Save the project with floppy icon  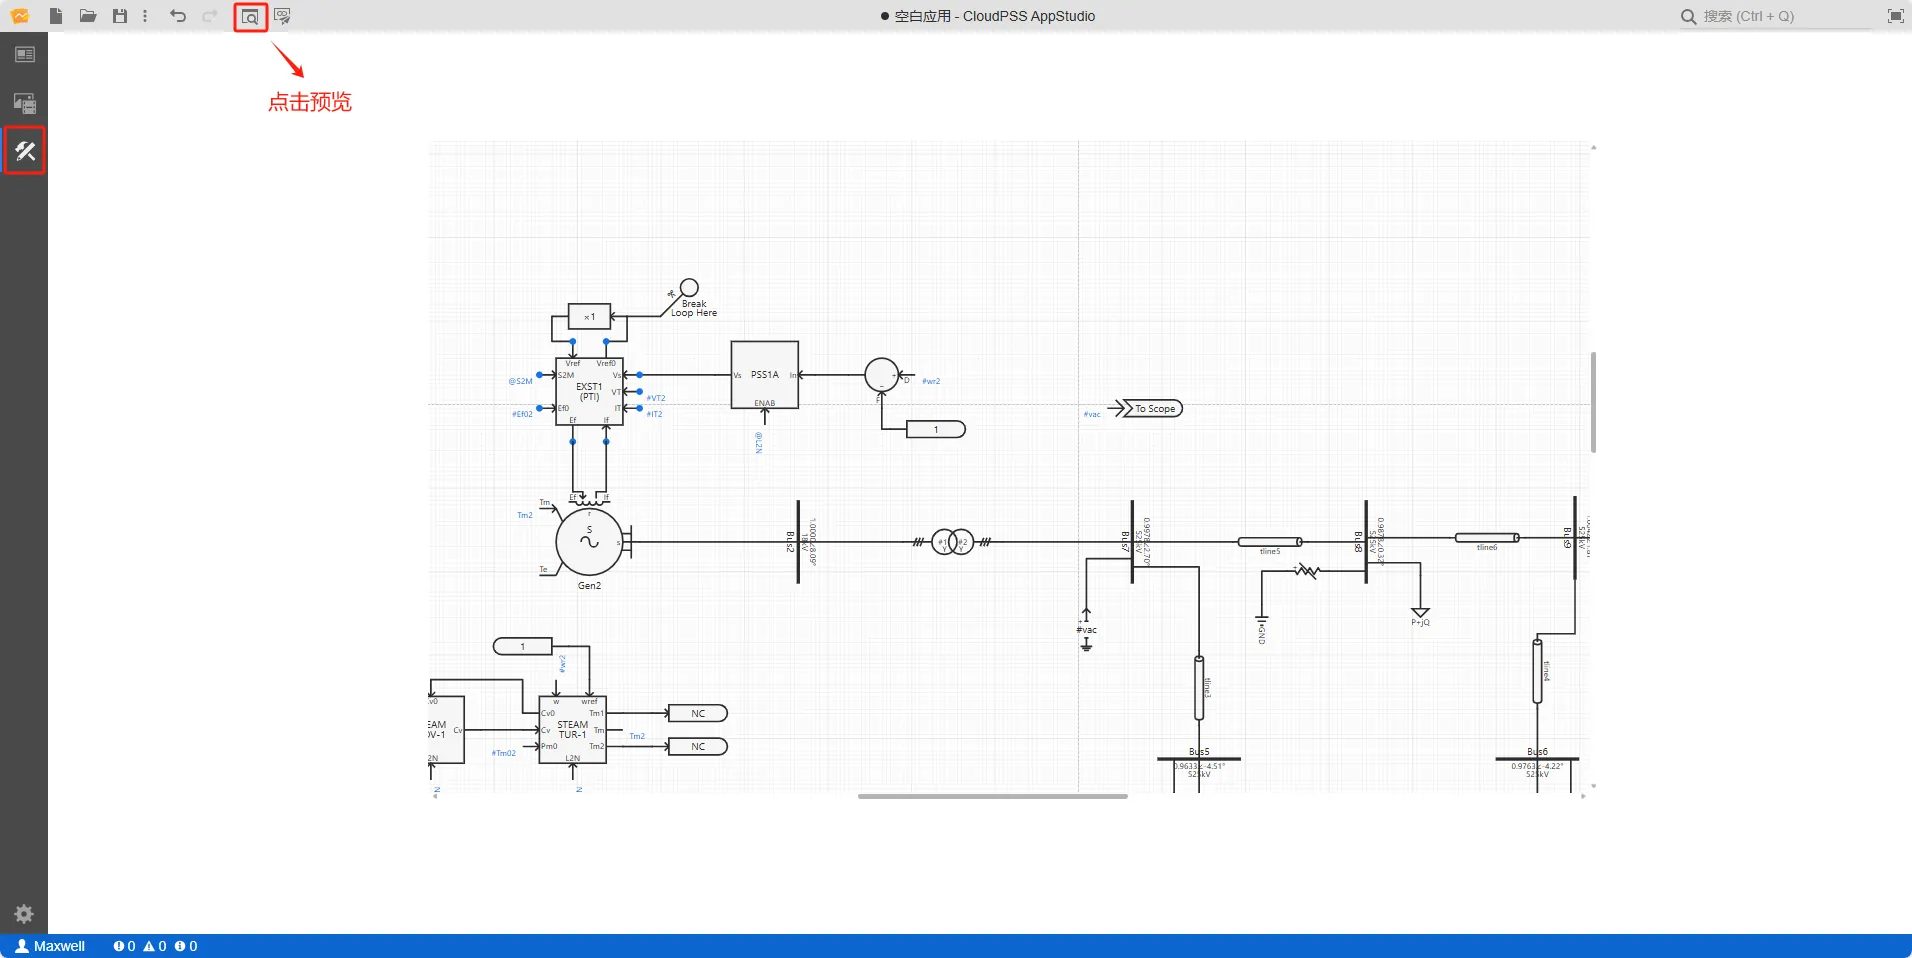coord(120,16)
